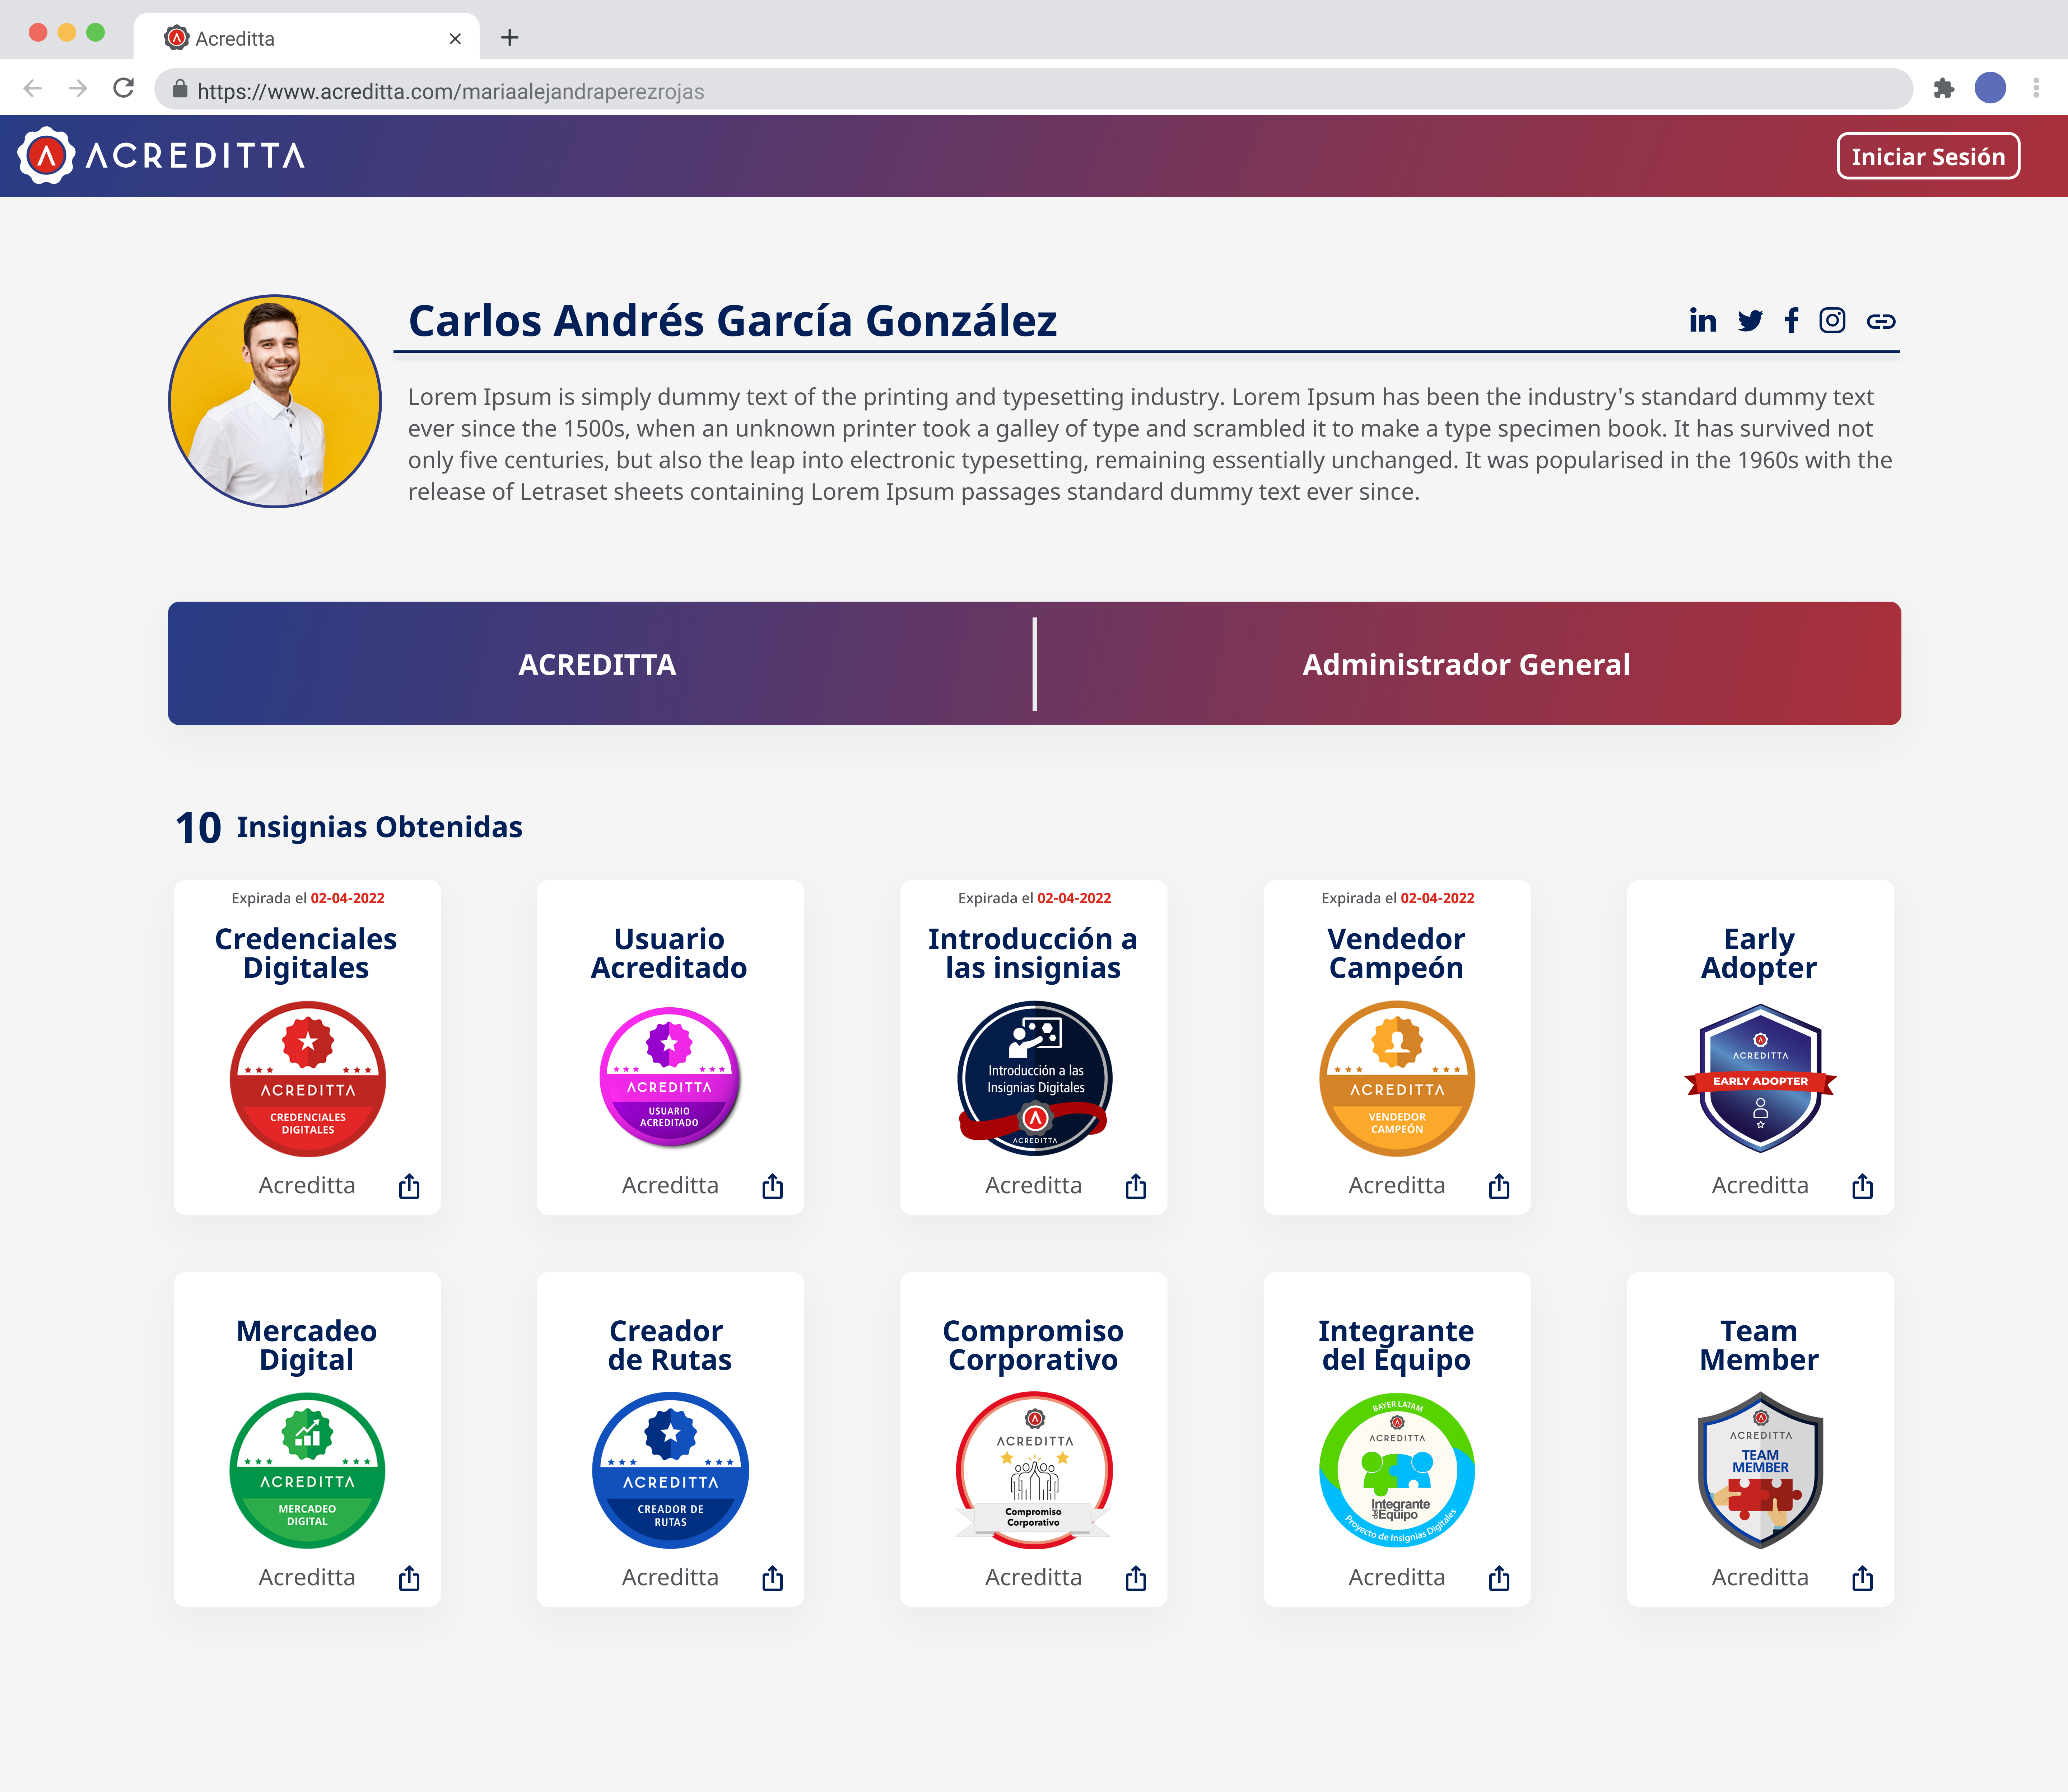Open the Integrante del Equipo badge image

click(1397, 1470)
